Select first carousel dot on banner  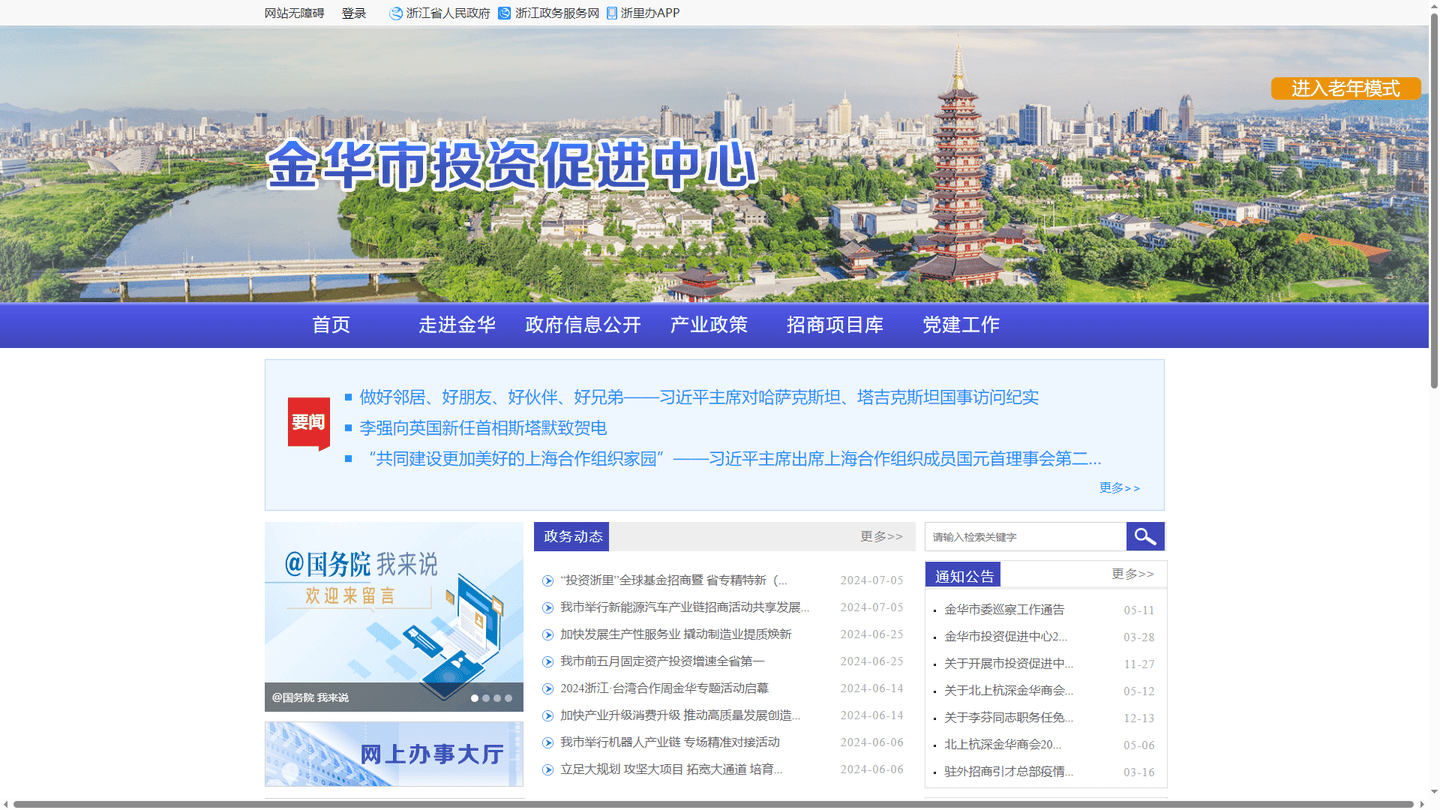click(475, 698)
